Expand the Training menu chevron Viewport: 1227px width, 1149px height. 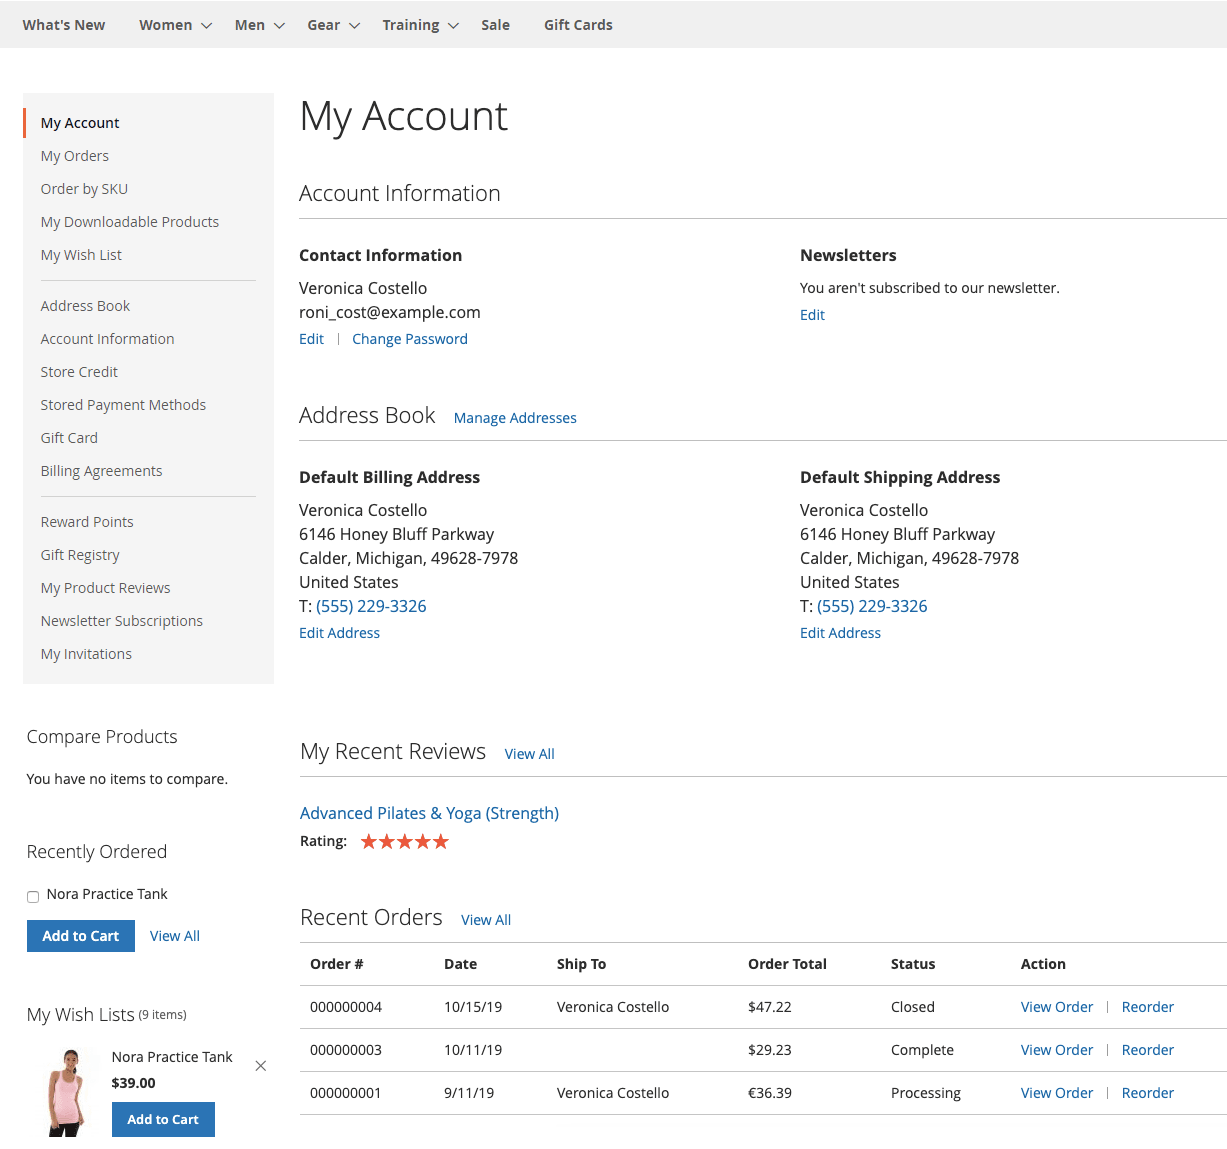point(453,26)
